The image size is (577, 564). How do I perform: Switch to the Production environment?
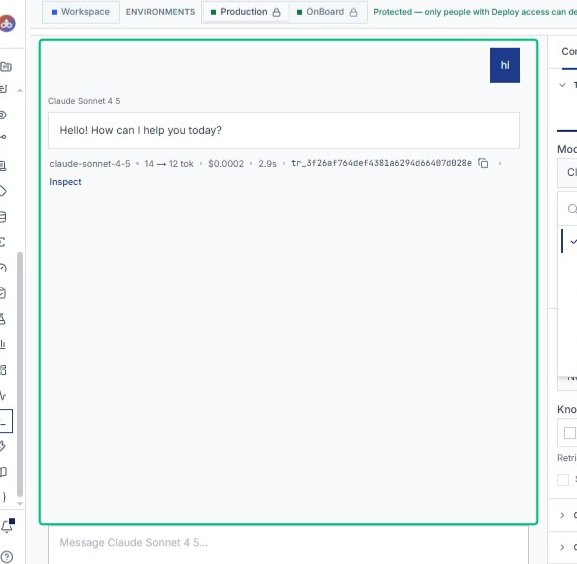[245, 12]
